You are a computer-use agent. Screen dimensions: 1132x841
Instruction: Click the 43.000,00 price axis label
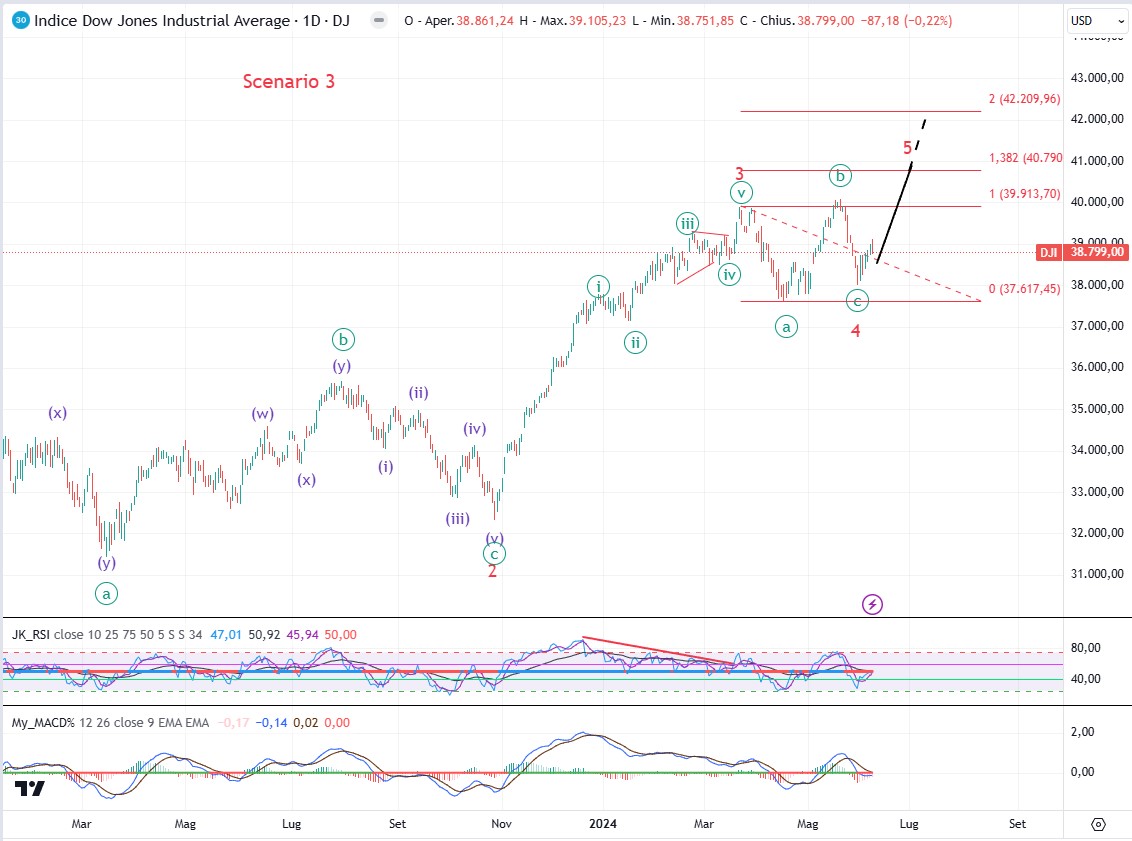1097,78
